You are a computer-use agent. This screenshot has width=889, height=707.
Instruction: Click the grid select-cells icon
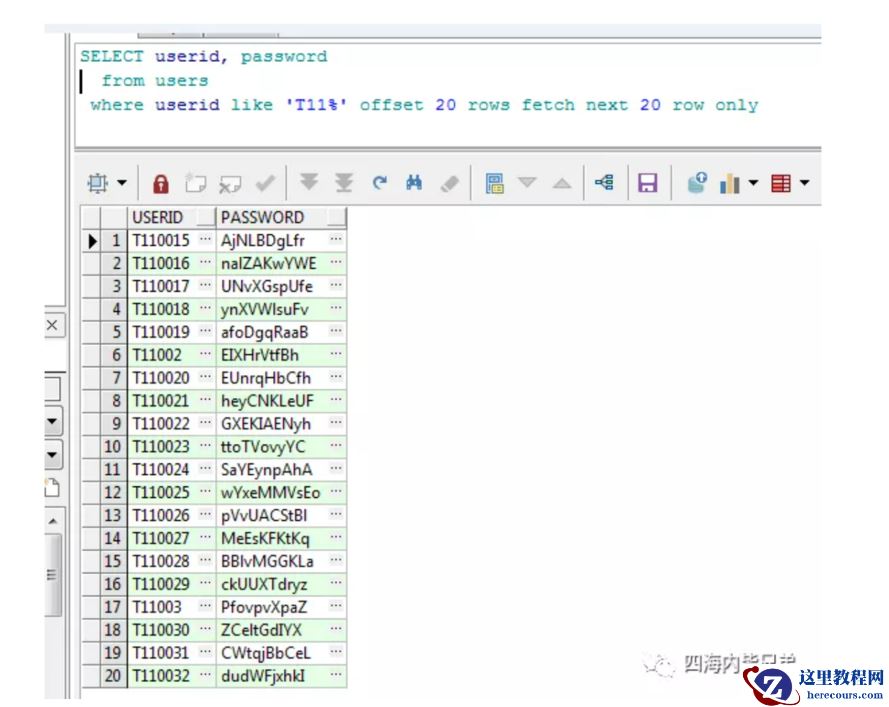[98, 183]
